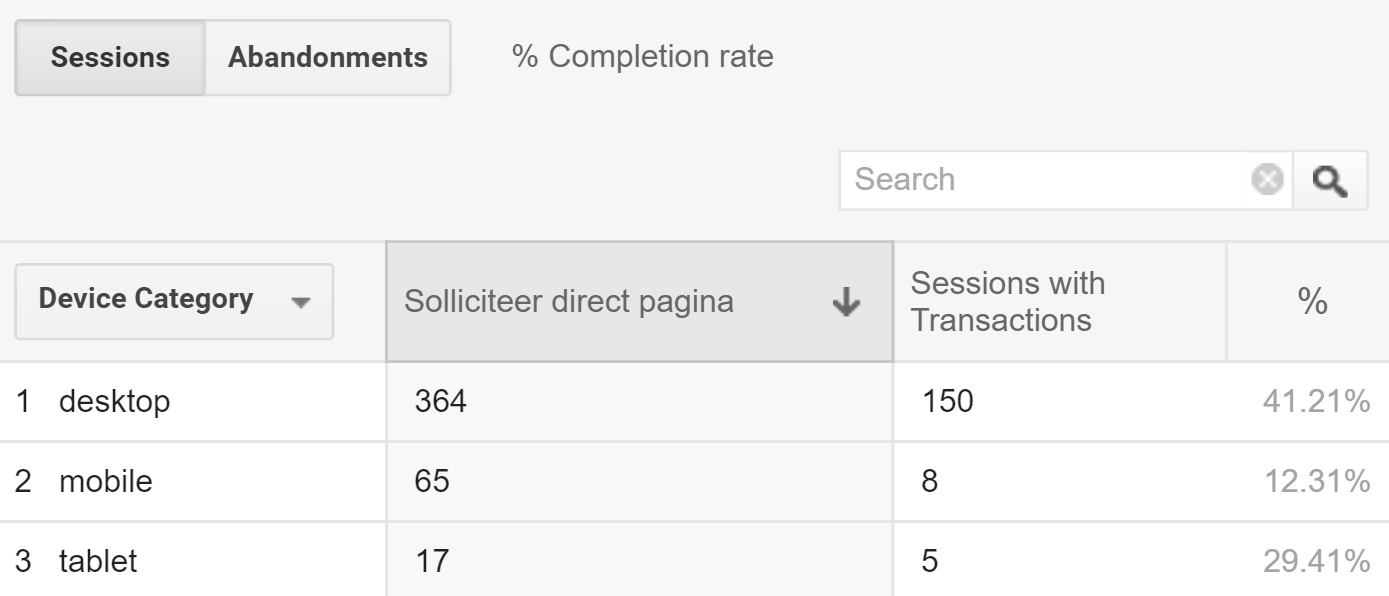Screen dimensions: 1389x596
Task: Click desktop transactions value 150
Action: pyautogui.click(x=945, y=402)
